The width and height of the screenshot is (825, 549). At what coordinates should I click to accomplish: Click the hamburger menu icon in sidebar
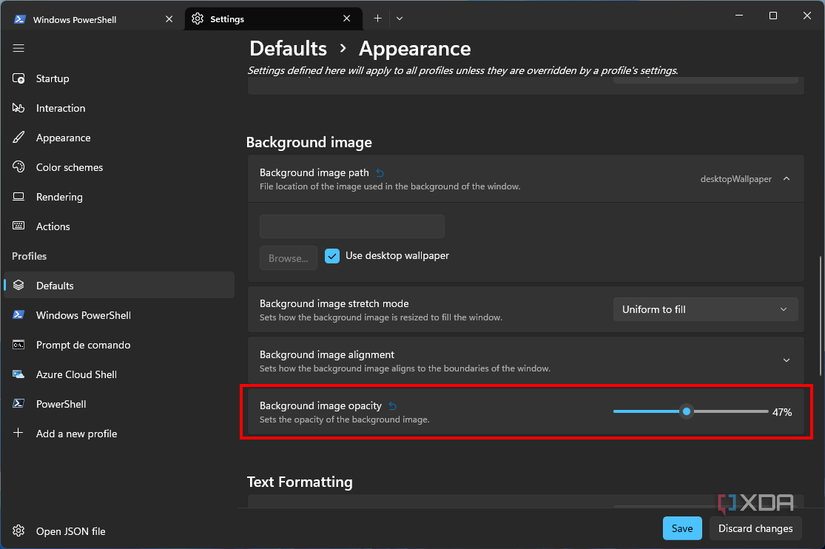(18, 48)
